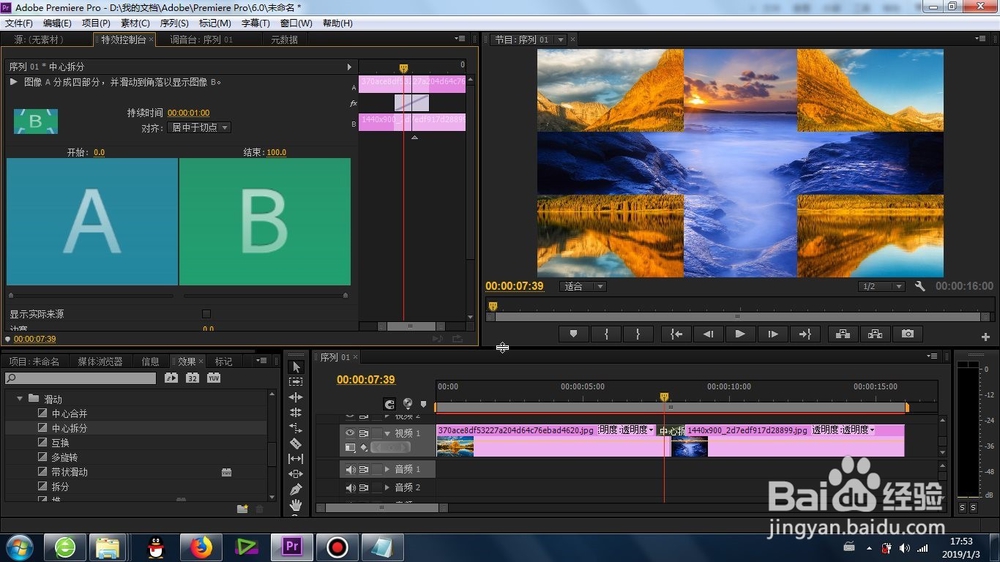Open program monitor settings wrench
The image size is (1000, 562).
pos(920,286)
